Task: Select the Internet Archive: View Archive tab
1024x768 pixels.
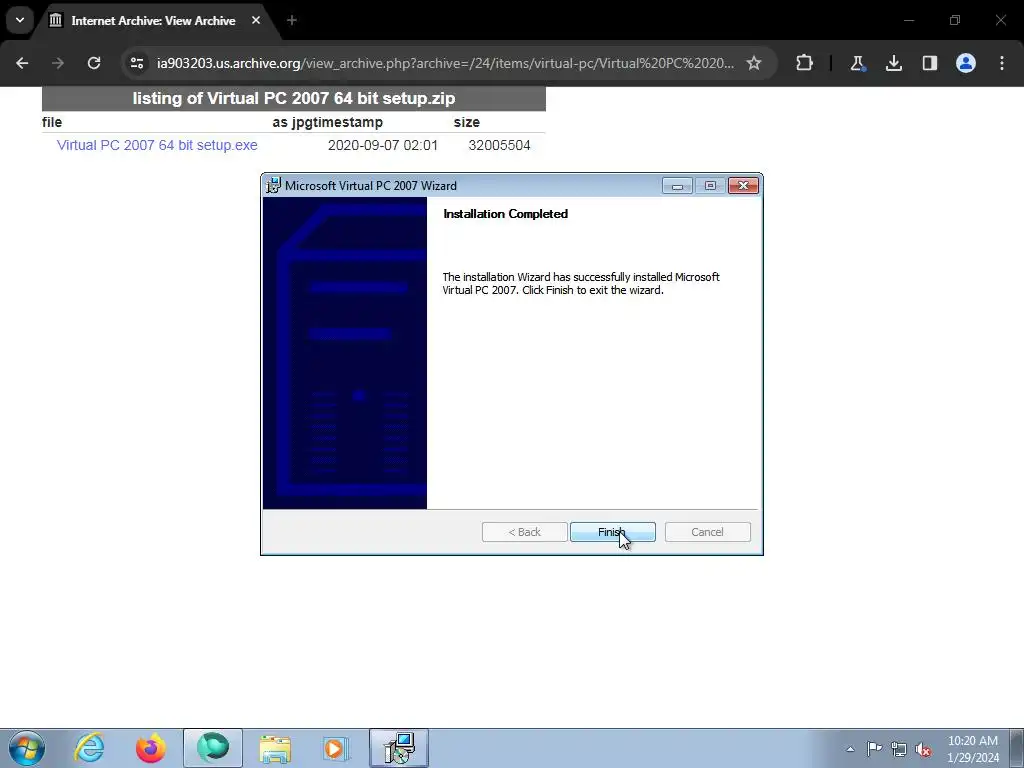Action: click(153, 21)
